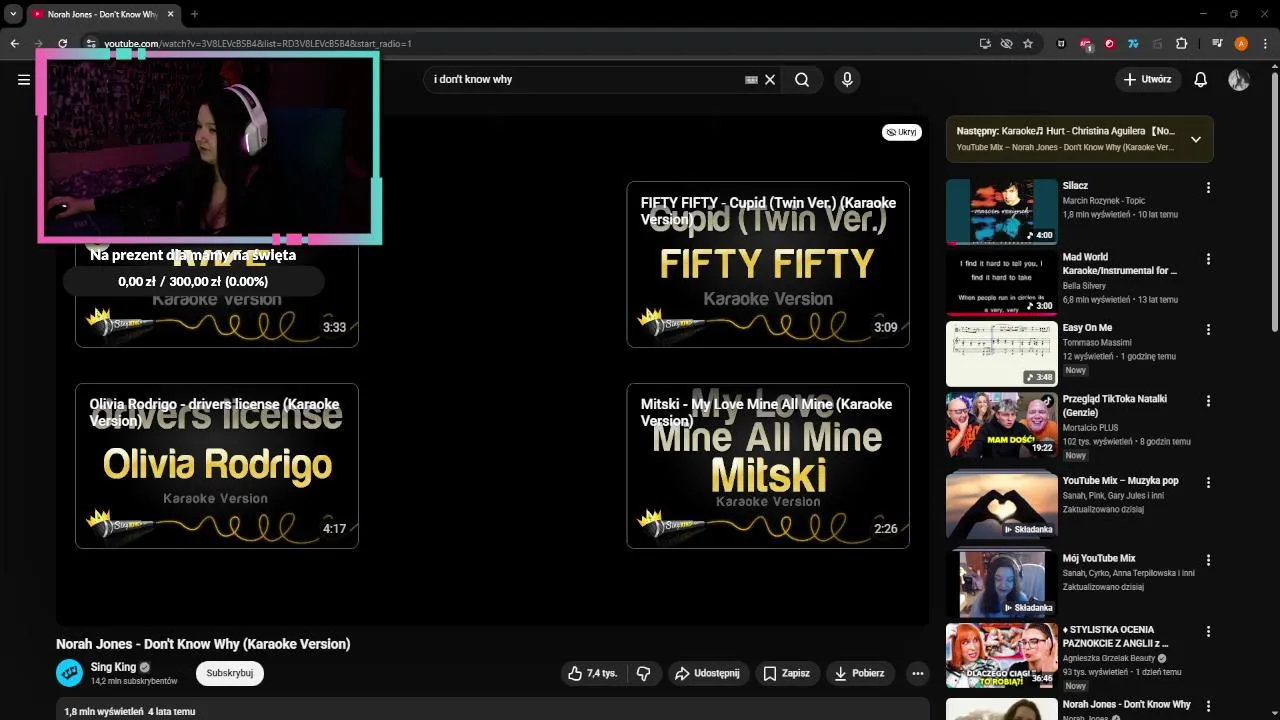This screenshot has height=720, width=1280.
Task: Open the YouTube hamburger guide menu
Action: (x=24, y=80)
